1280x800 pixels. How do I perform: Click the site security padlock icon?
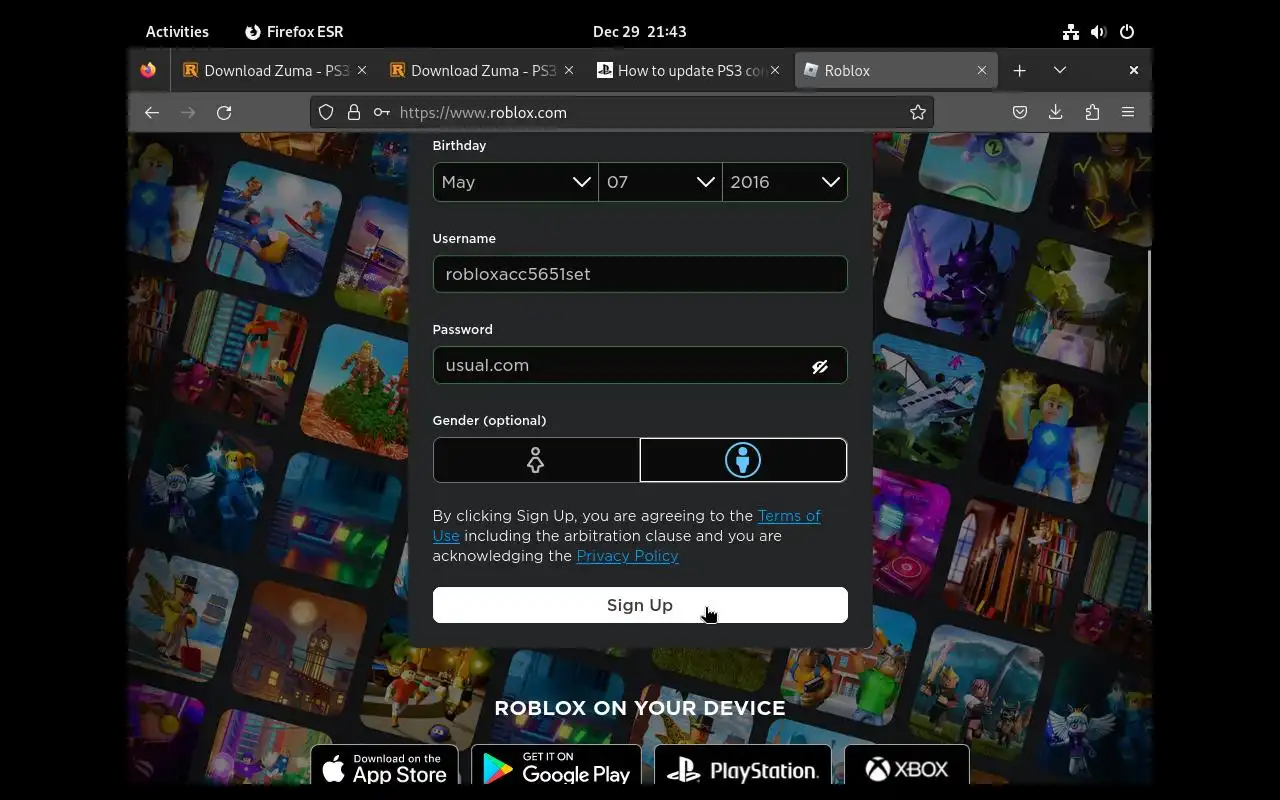pyautogui.click(x=353, y=112)
